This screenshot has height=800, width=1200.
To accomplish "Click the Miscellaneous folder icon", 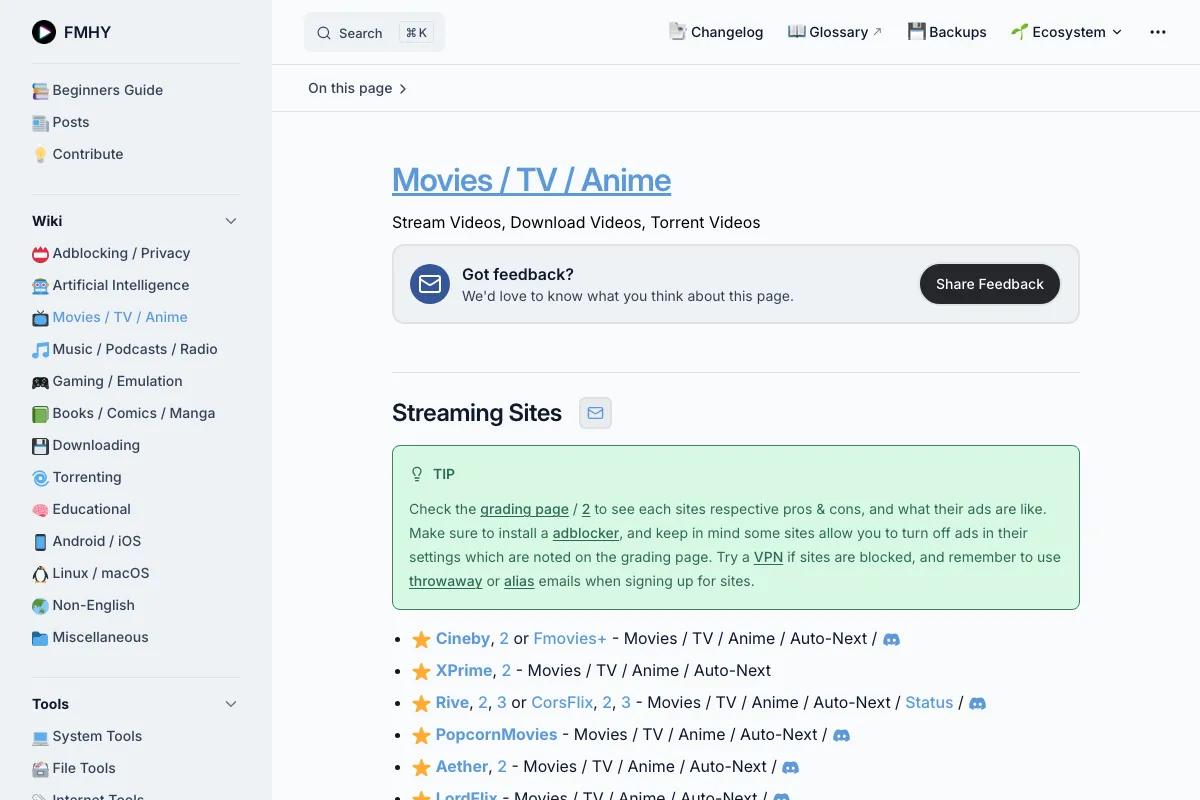I will click(40, 638).
